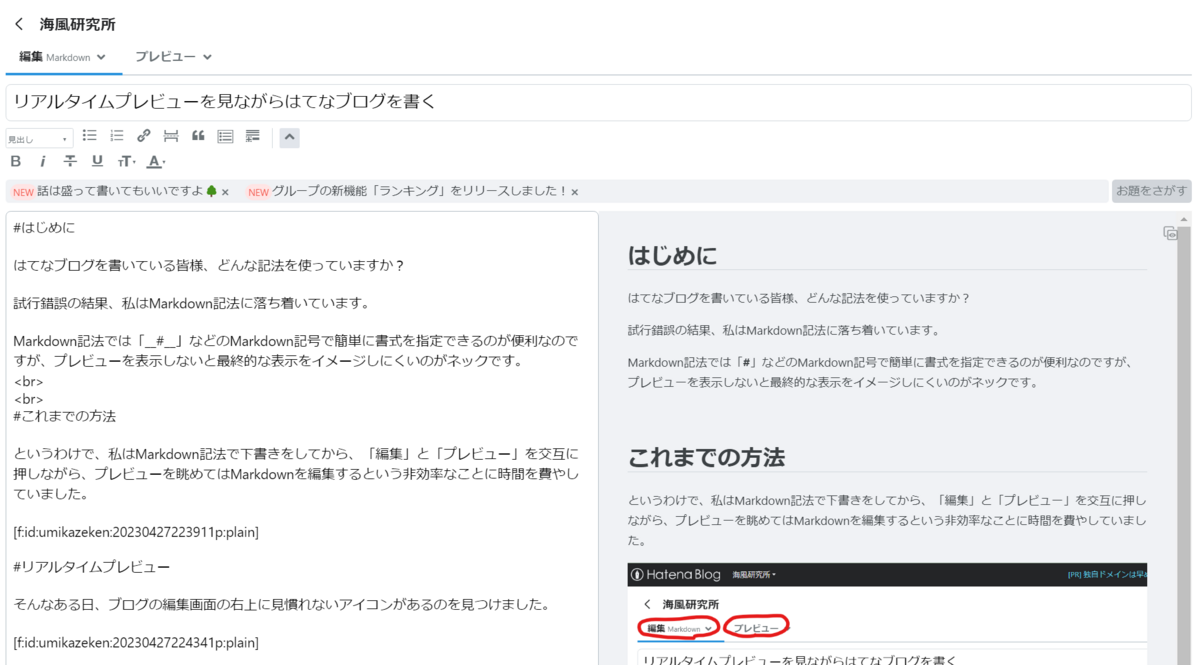Apply strikethrough formatting
The height and width of the screenshot is (665, 1200).
70,161
